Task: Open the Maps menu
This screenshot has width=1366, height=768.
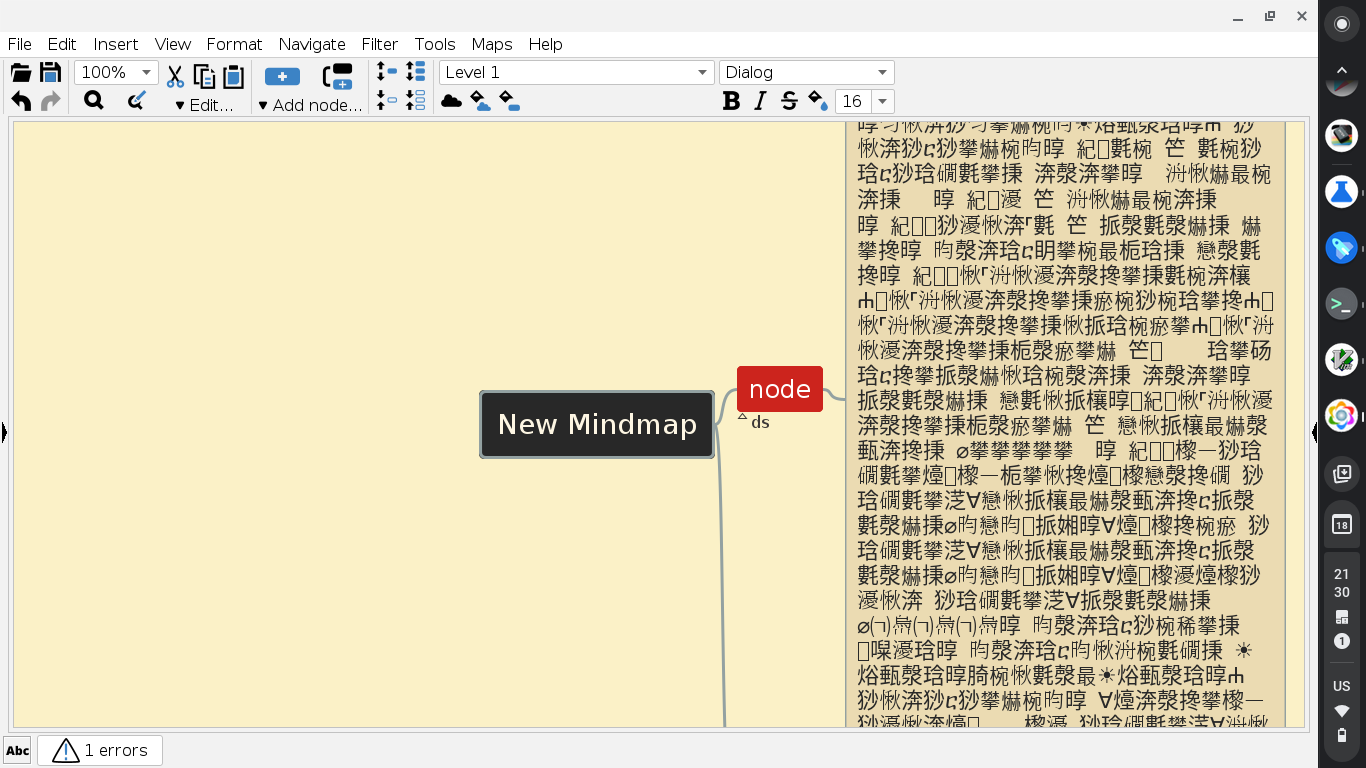Action: click(491, 44)
